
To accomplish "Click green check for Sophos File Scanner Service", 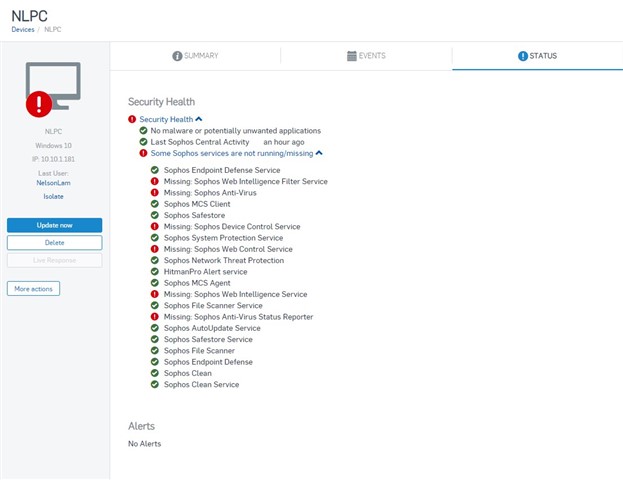I will [x=155, y=306].
